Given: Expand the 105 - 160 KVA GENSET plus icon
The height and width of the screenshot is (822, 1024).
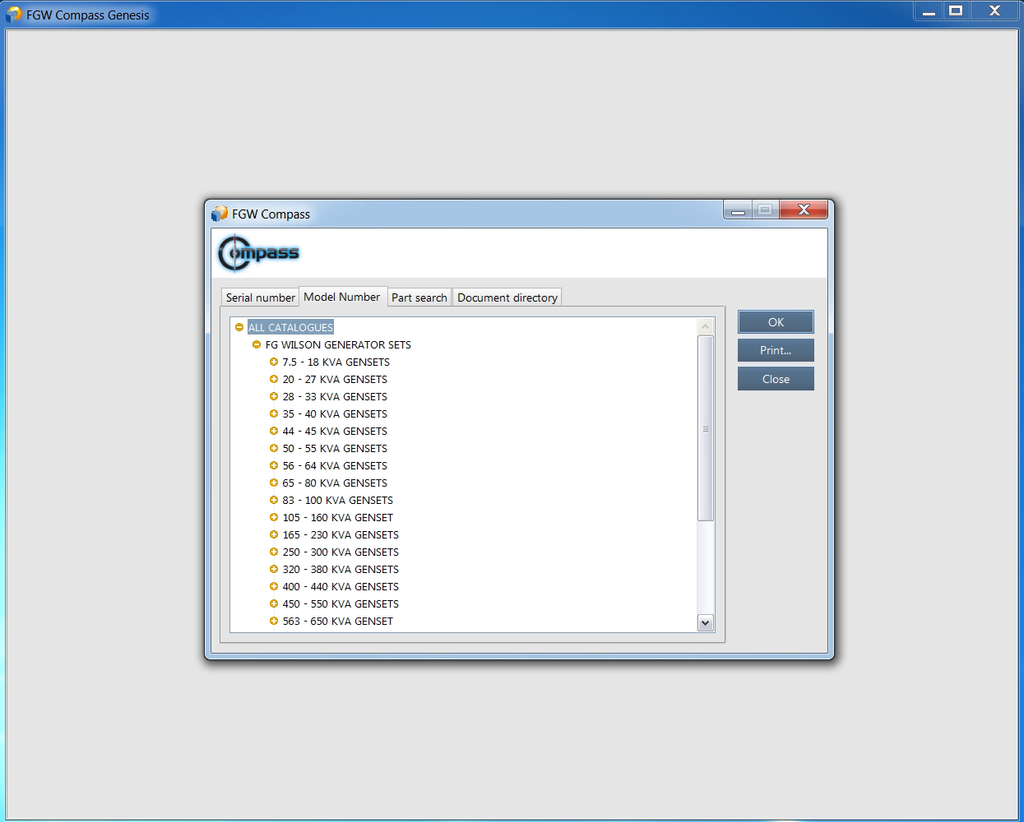Looking at the screenshot, I should [x=274, y=517].
